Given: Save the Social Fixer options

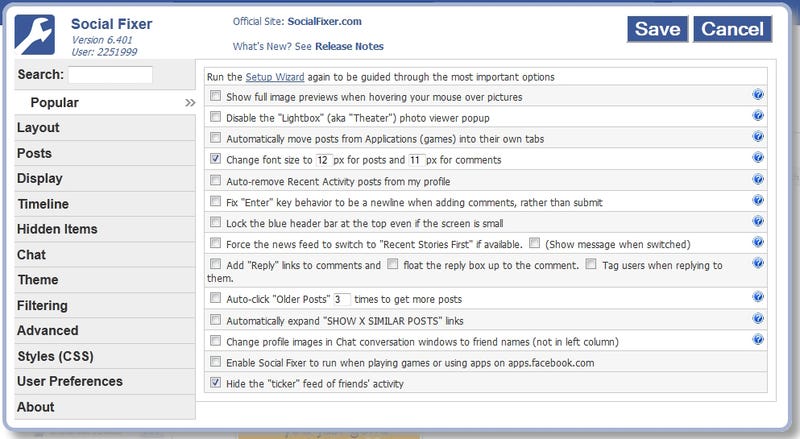Looking at the screenshot, I should coord(657,29).
